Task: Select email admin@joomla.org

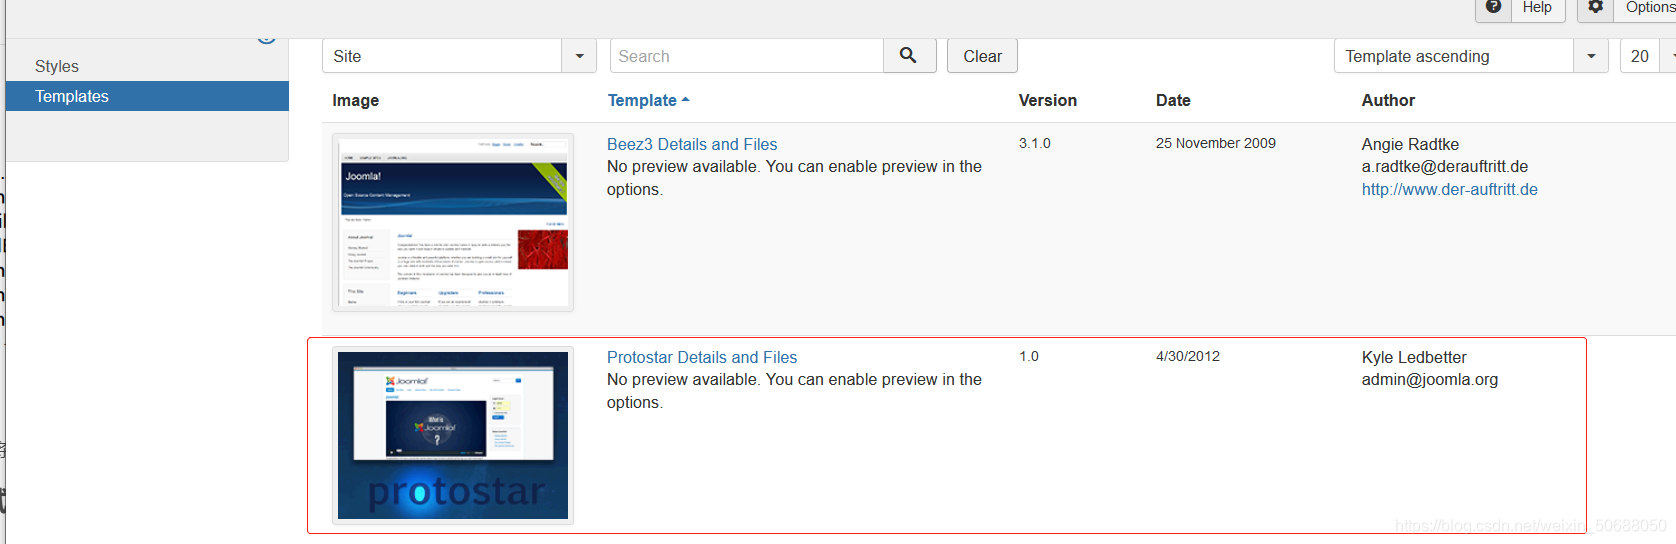Action: 1430,379
